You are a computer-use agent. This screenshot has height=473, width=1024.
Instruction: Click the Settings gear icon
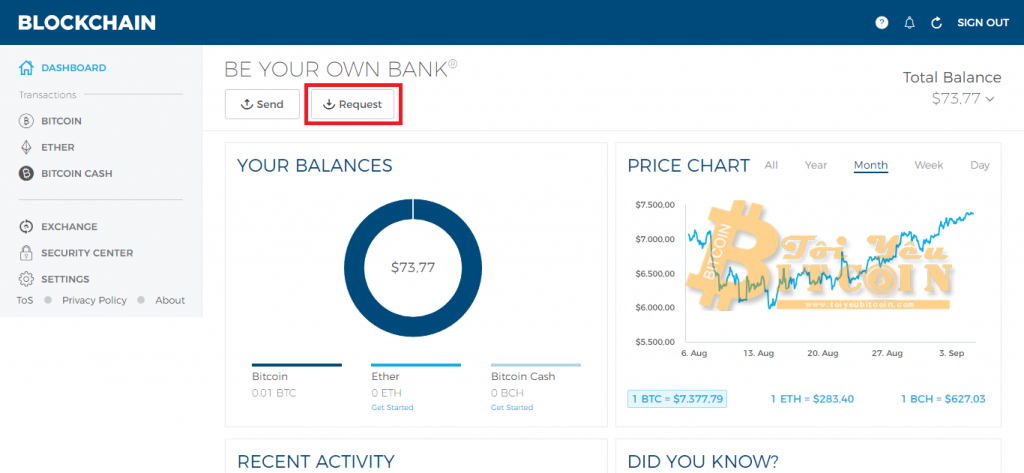click(x=26, y=279)
